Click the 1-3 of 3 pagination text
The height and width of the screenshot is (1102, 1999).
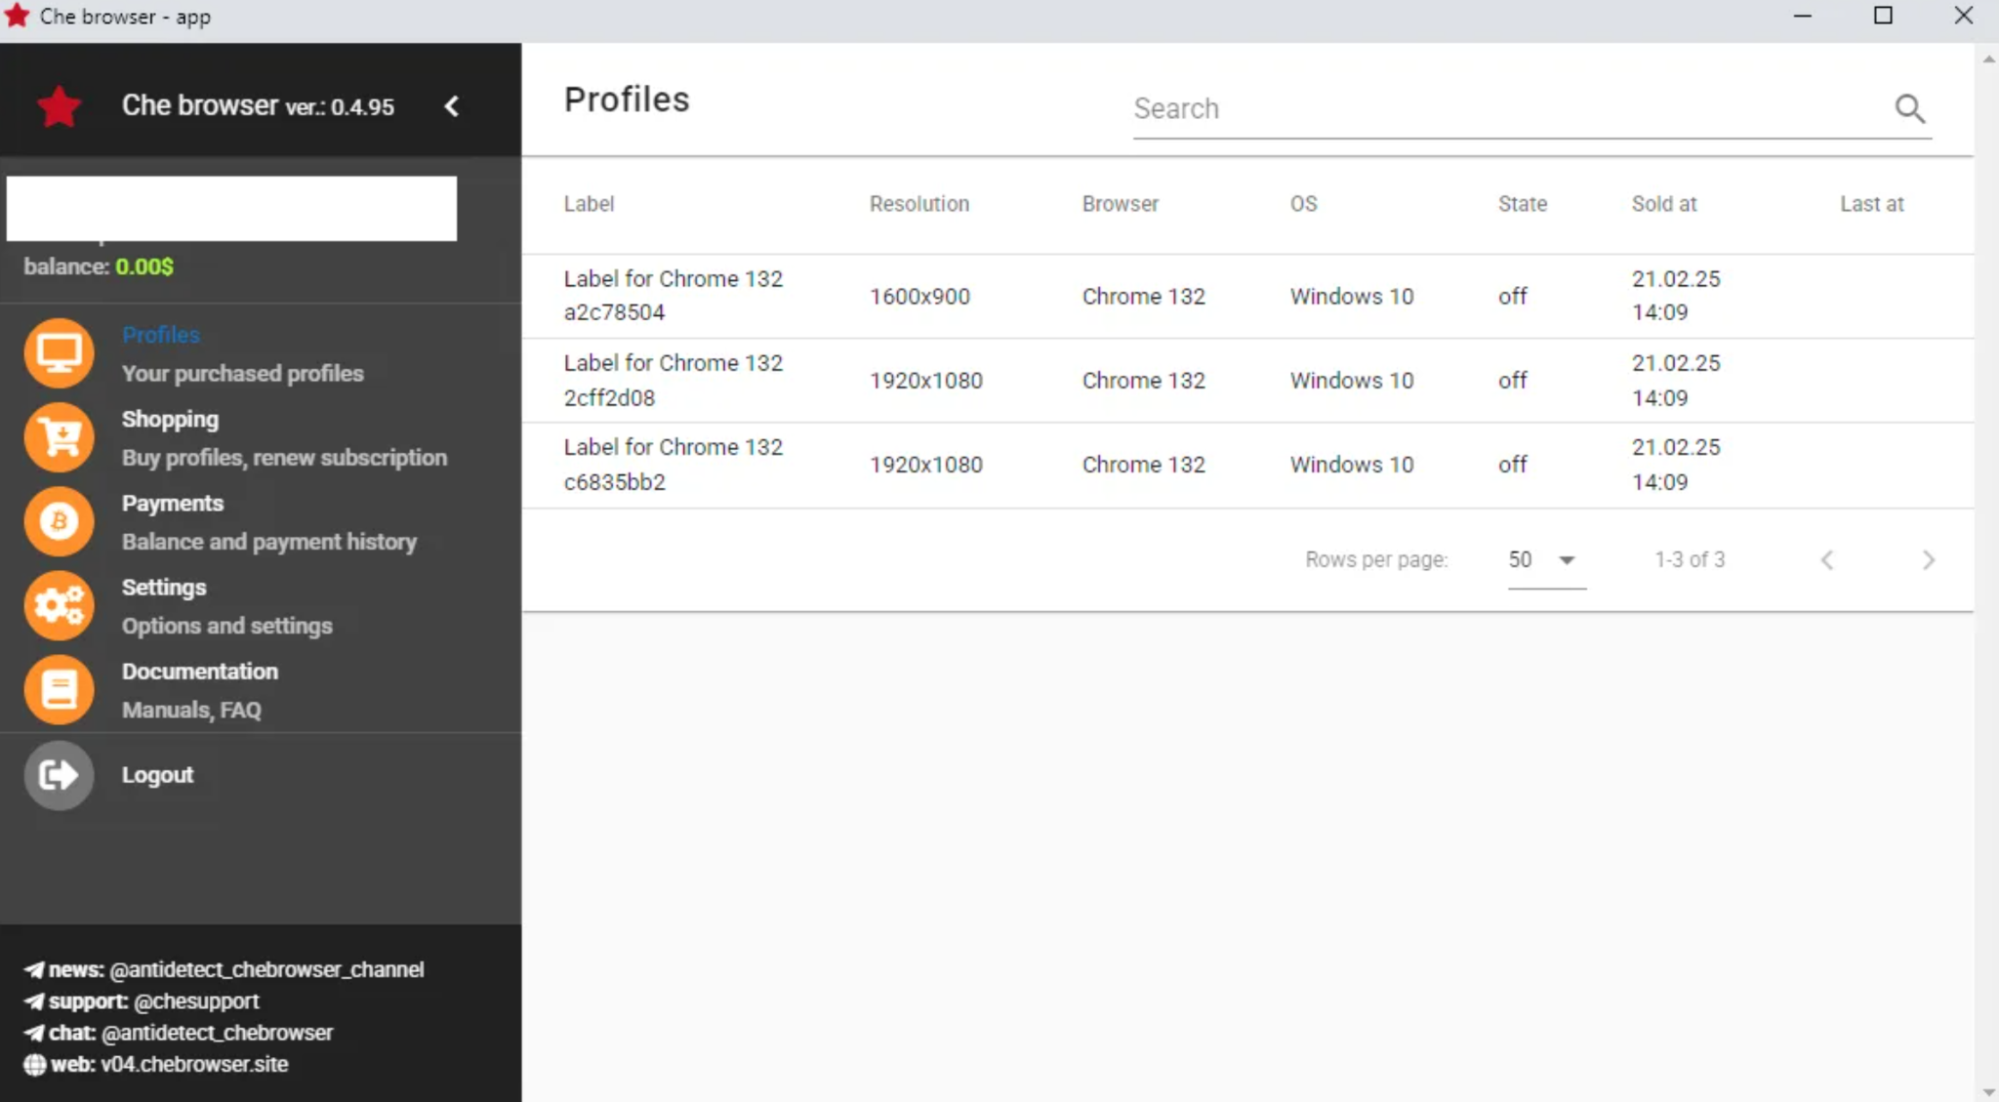pyautogui.click(x=1689, y=560)
